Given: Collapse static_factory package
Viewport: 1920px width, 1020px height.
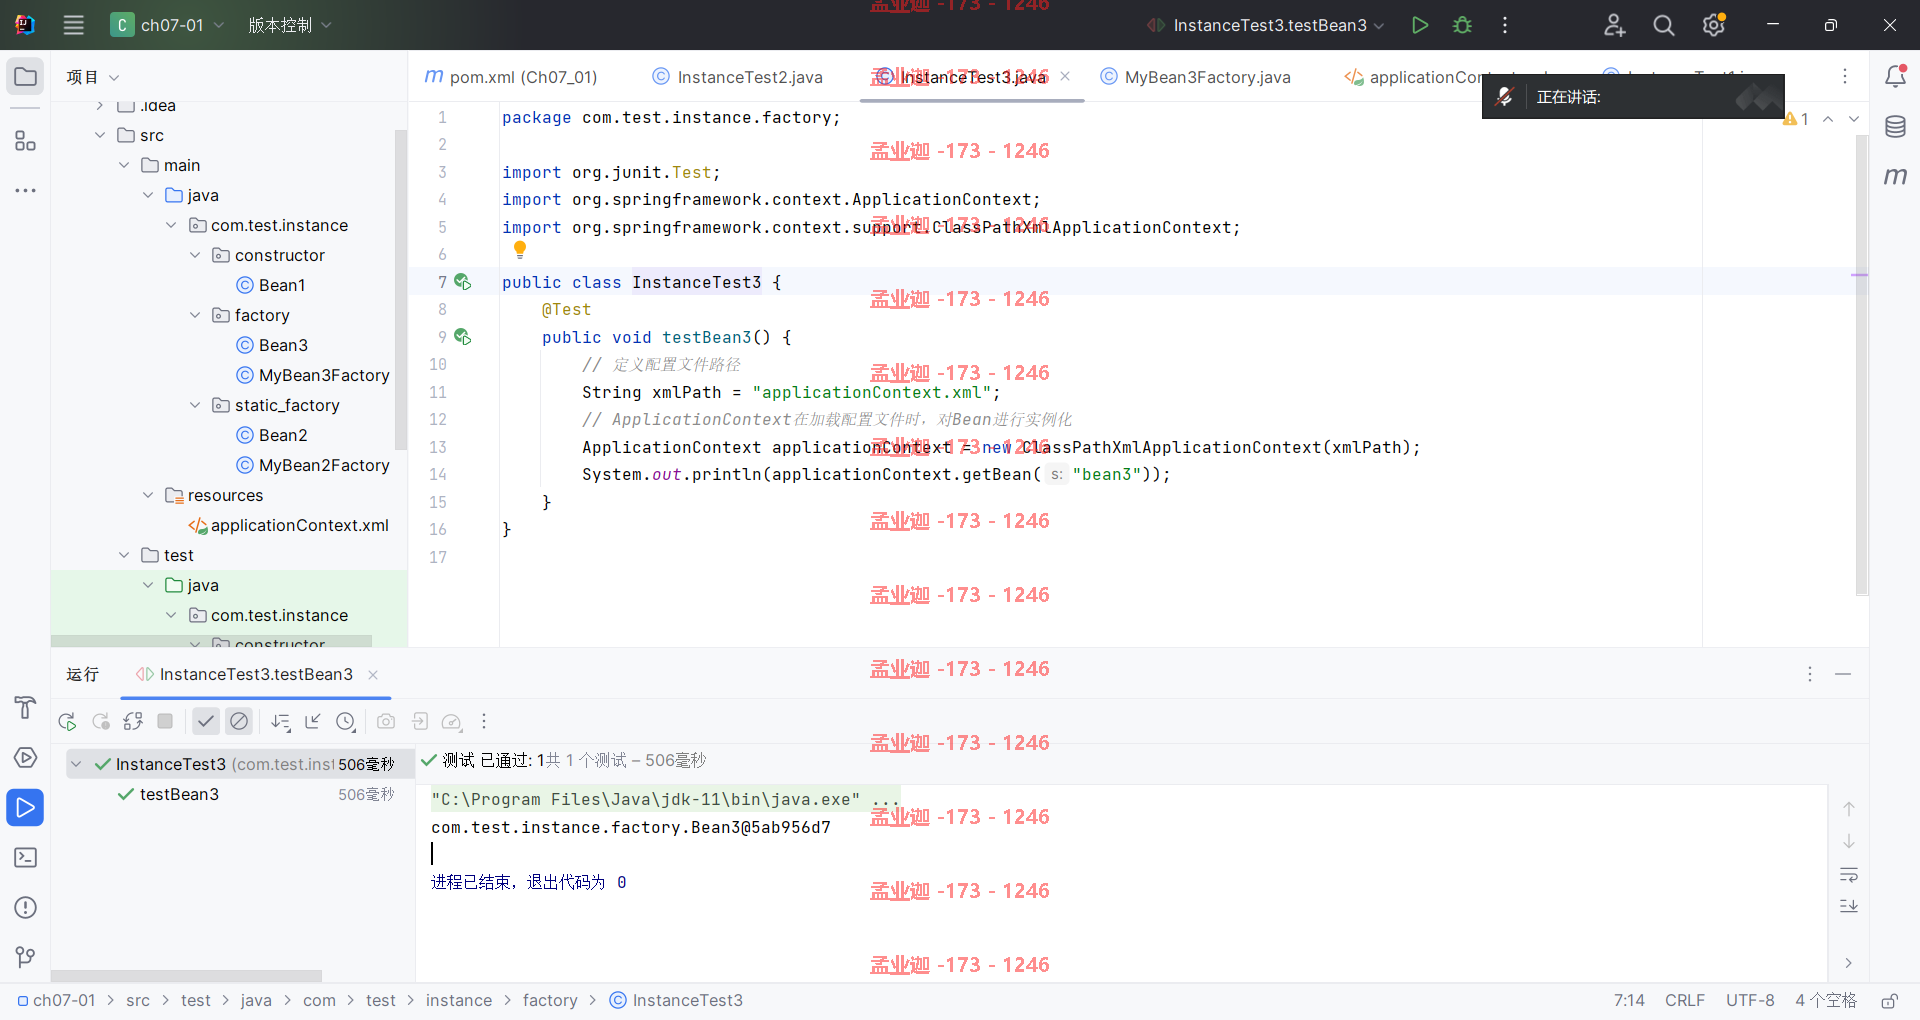Looking at the screenshot, I should click(195, 405).
